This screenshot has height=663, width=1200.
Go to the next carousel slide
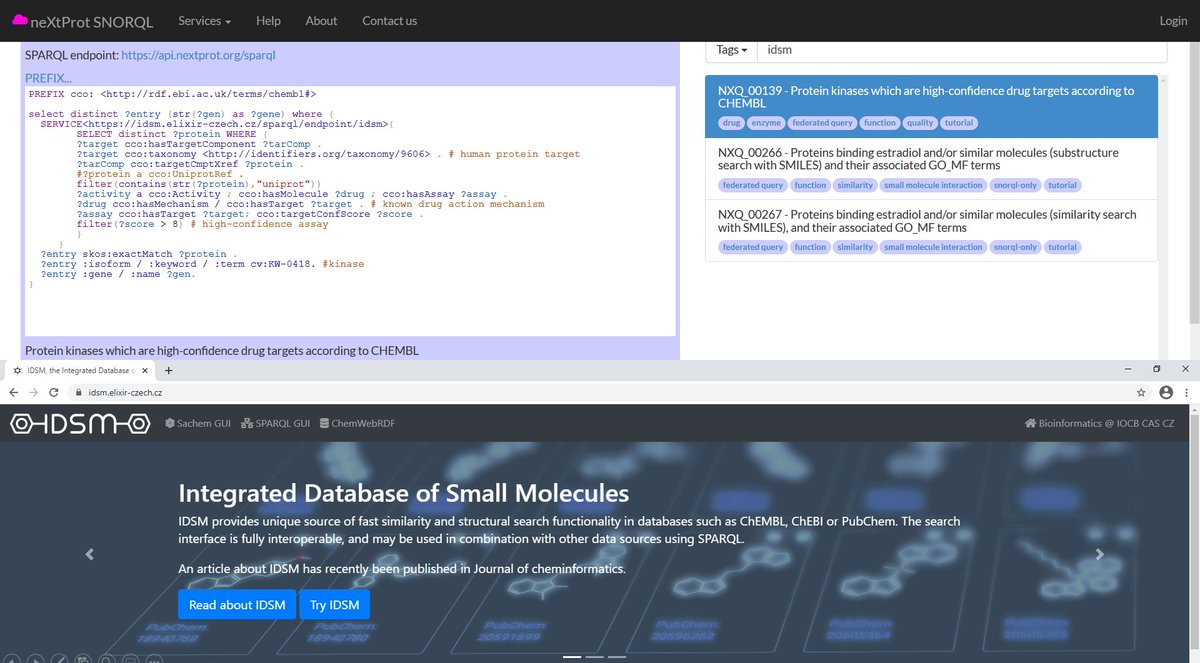1100,554
